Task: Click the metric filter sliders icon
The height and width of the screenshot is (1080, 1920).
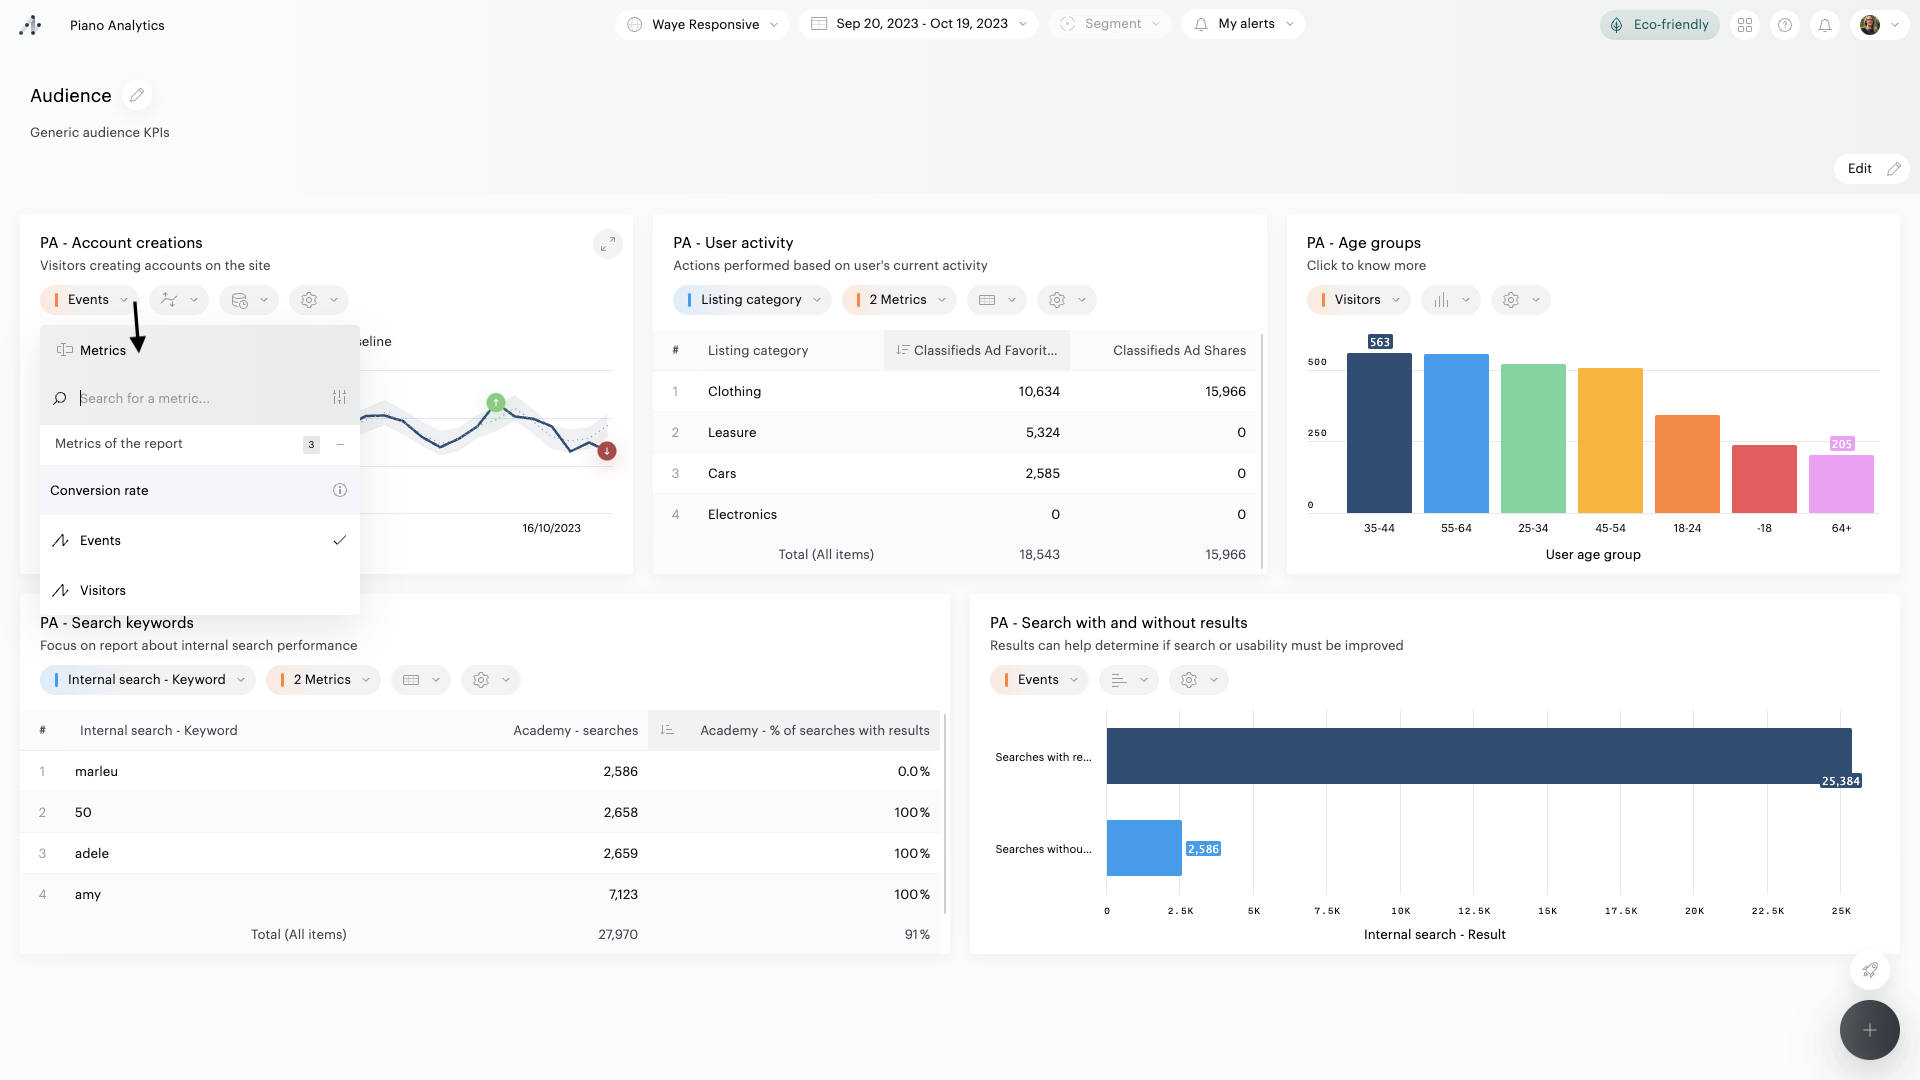Action: click(x=339, y=398)
